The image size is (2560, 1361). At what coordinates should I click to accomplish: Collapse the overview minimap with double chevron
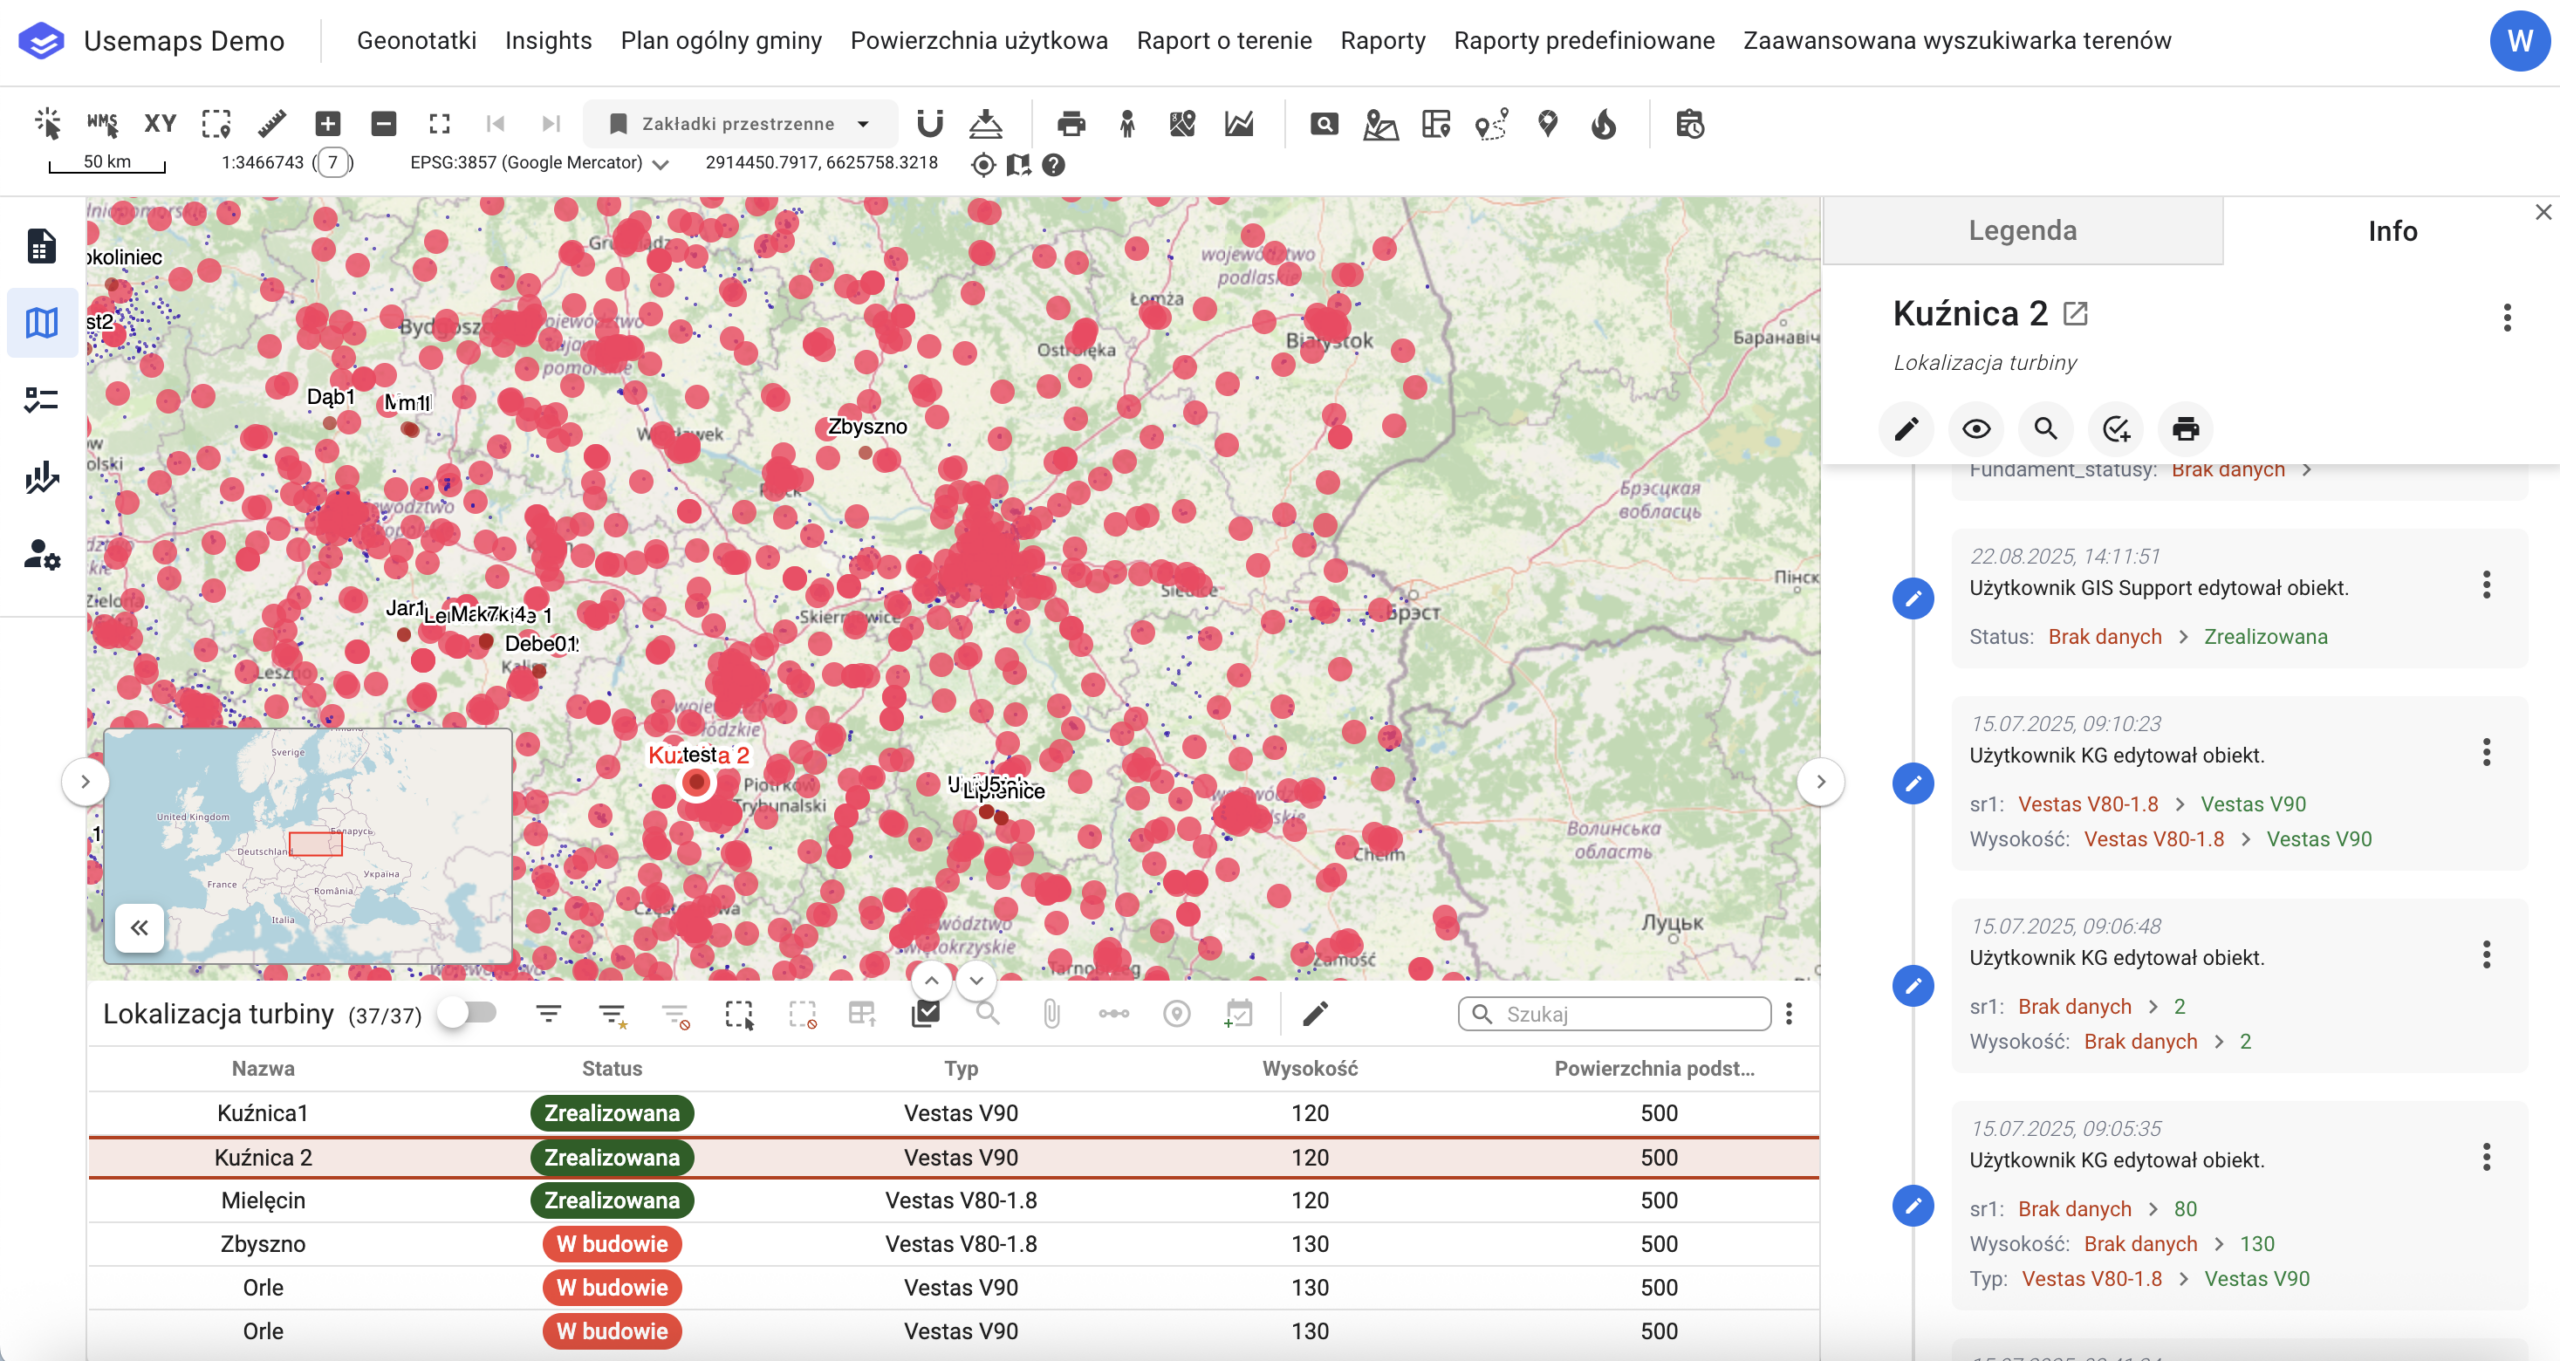click(x=139, y=928)
